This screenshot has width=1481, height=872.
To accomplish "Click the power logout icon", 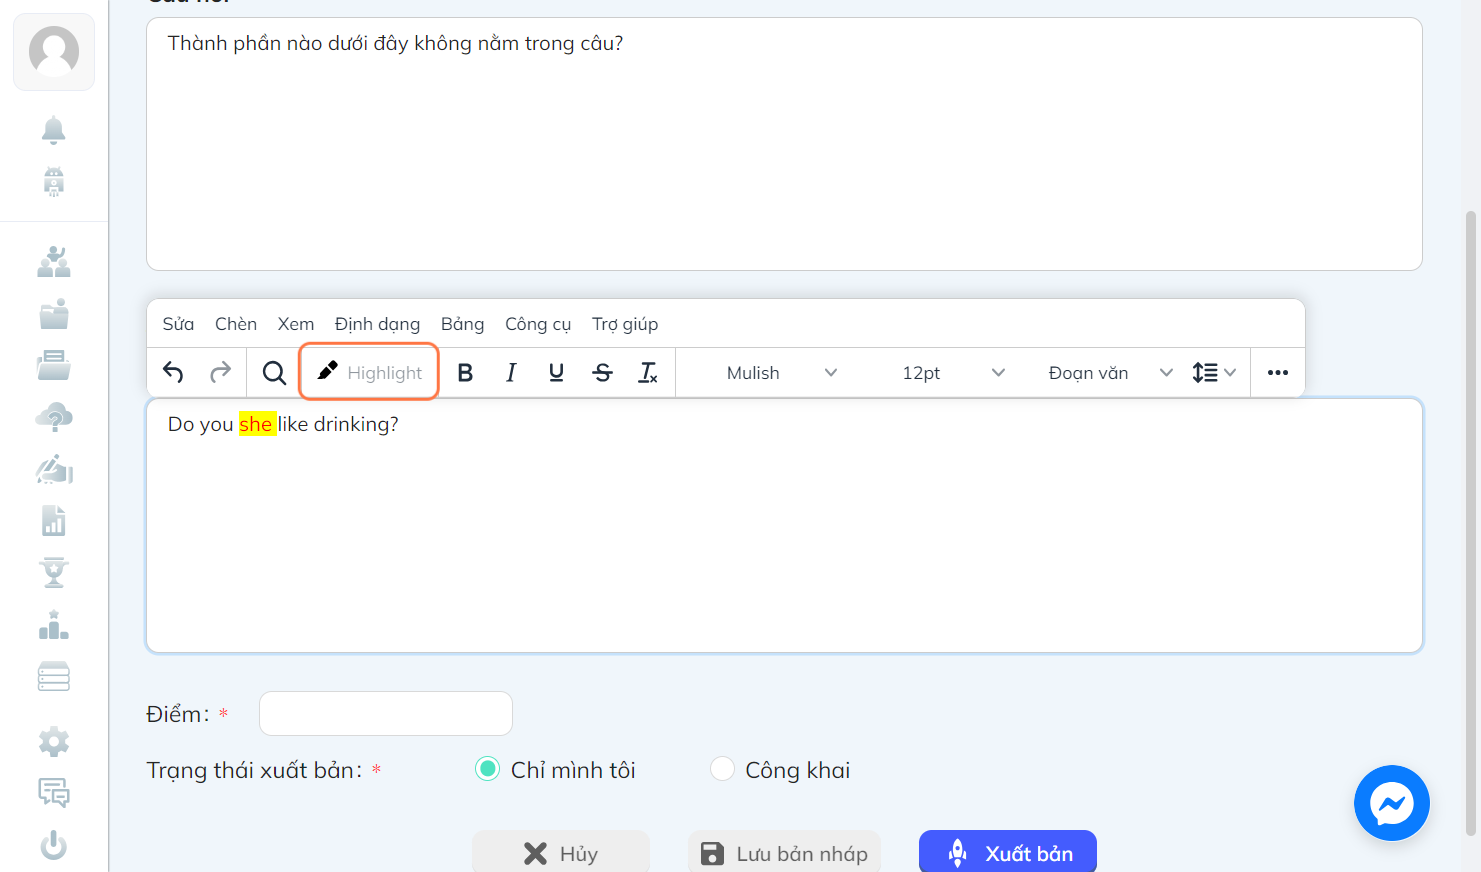I will [54, 846].
